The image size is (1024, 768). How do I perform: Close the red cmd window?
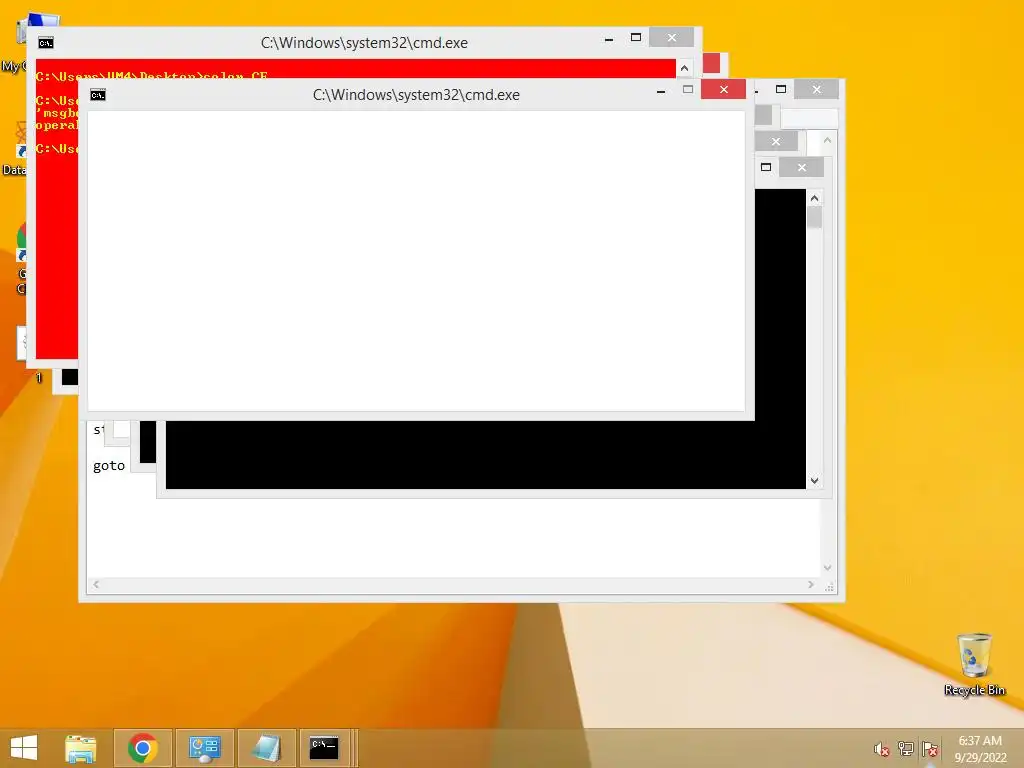click(x=671, y=38)
